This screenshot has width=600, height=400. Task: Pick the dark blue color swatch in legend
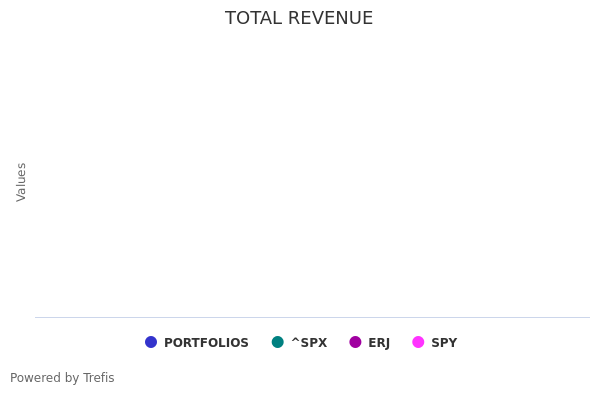(151, 342)
